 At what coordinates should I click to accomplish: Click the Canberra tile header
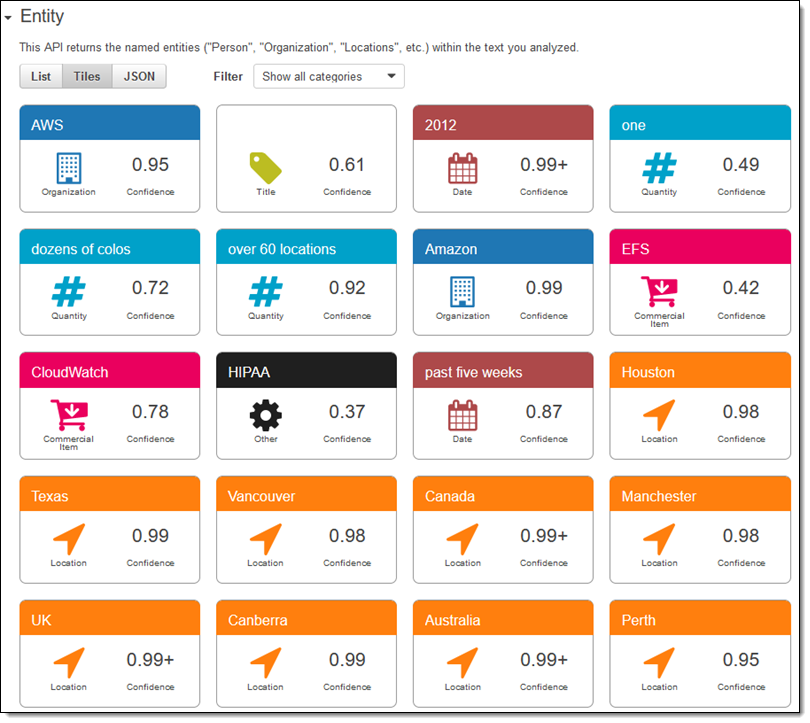306,618
